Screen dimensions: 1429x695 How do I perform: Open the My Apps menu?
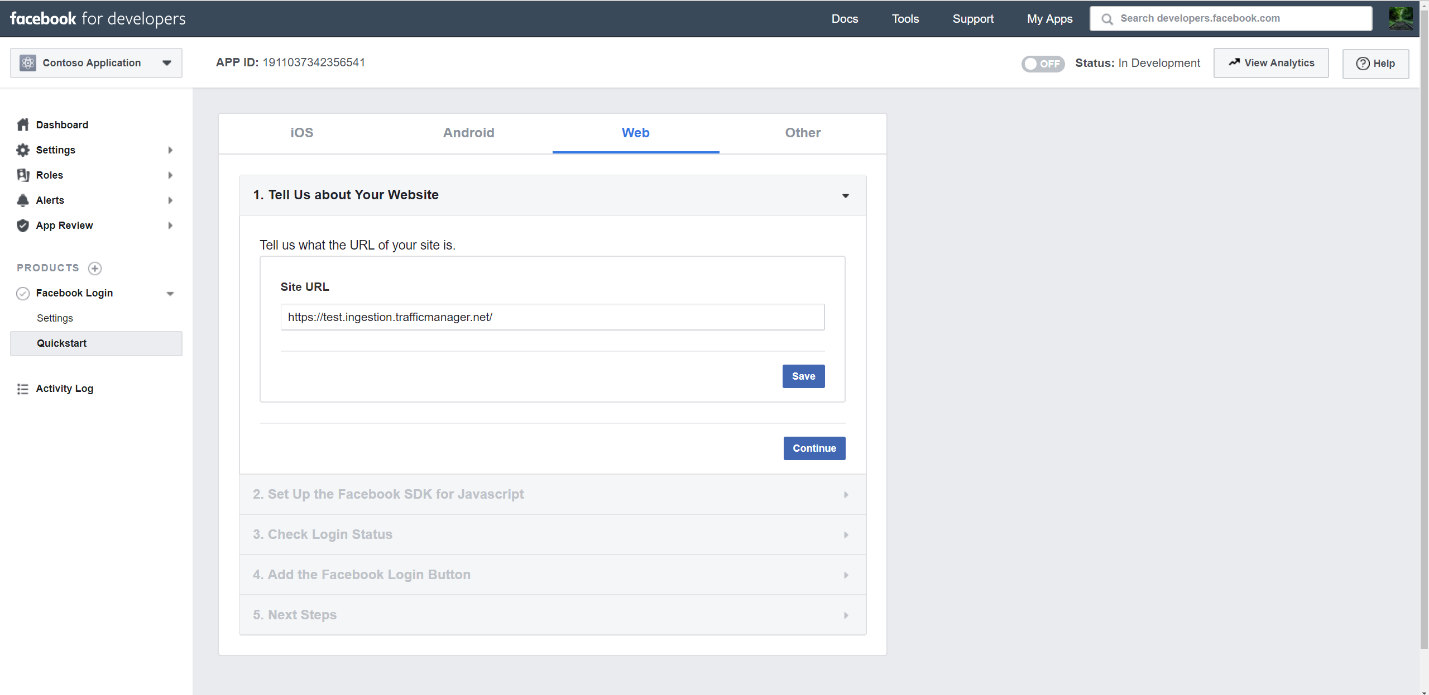(1050, 19)
